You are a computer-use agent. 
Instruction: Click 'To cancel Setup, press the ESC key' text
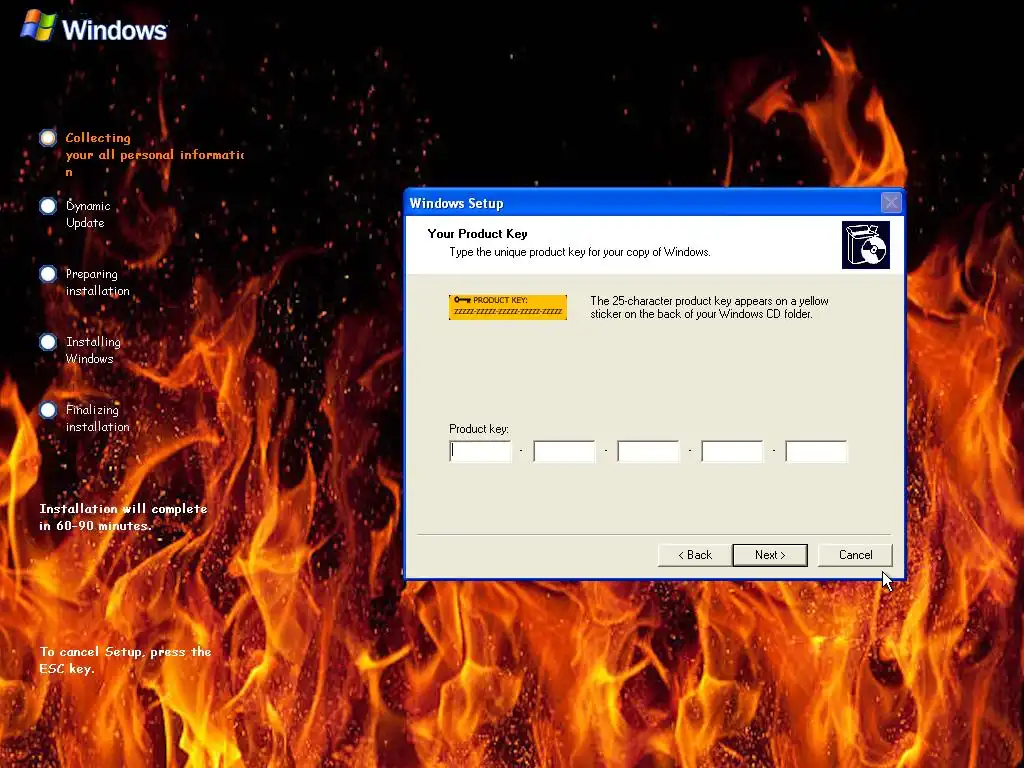125,660
